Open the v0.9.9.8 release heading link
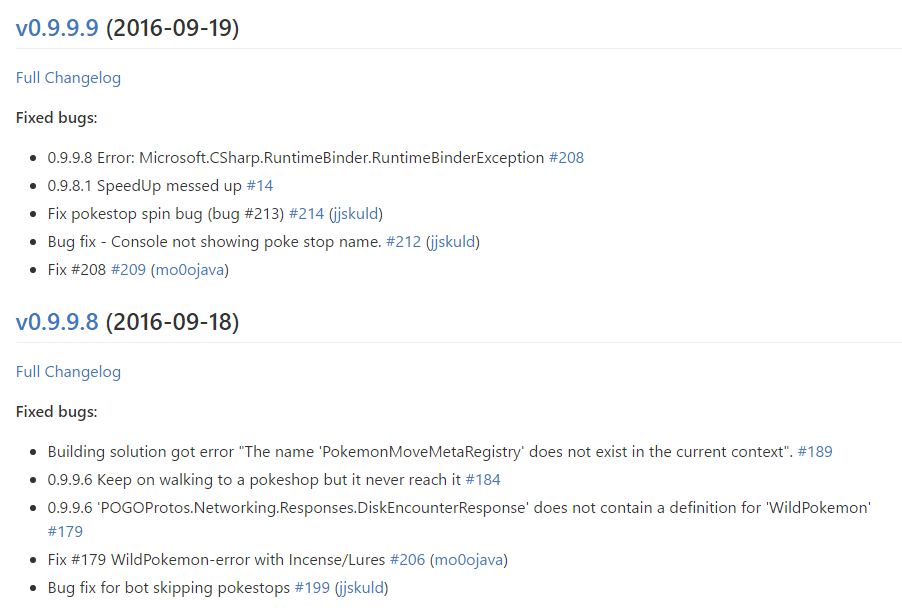Image resolution: width=902 pixels, height=610 pixels. [57, 322]
